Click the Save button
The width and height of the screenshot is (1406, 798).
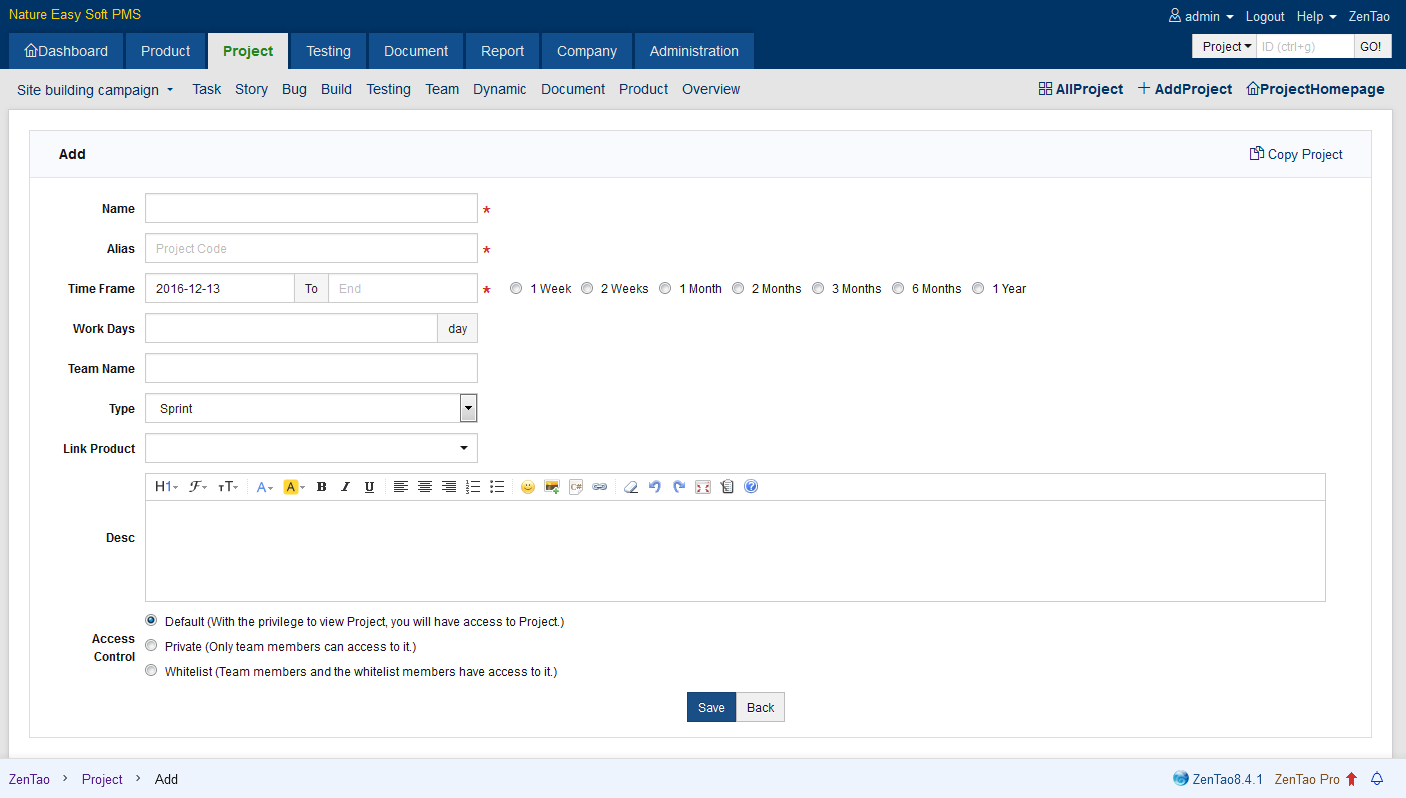coord(711,707)
